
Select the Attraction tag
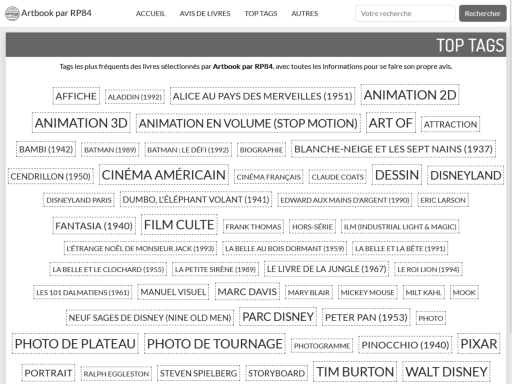[x=450, y=124]
